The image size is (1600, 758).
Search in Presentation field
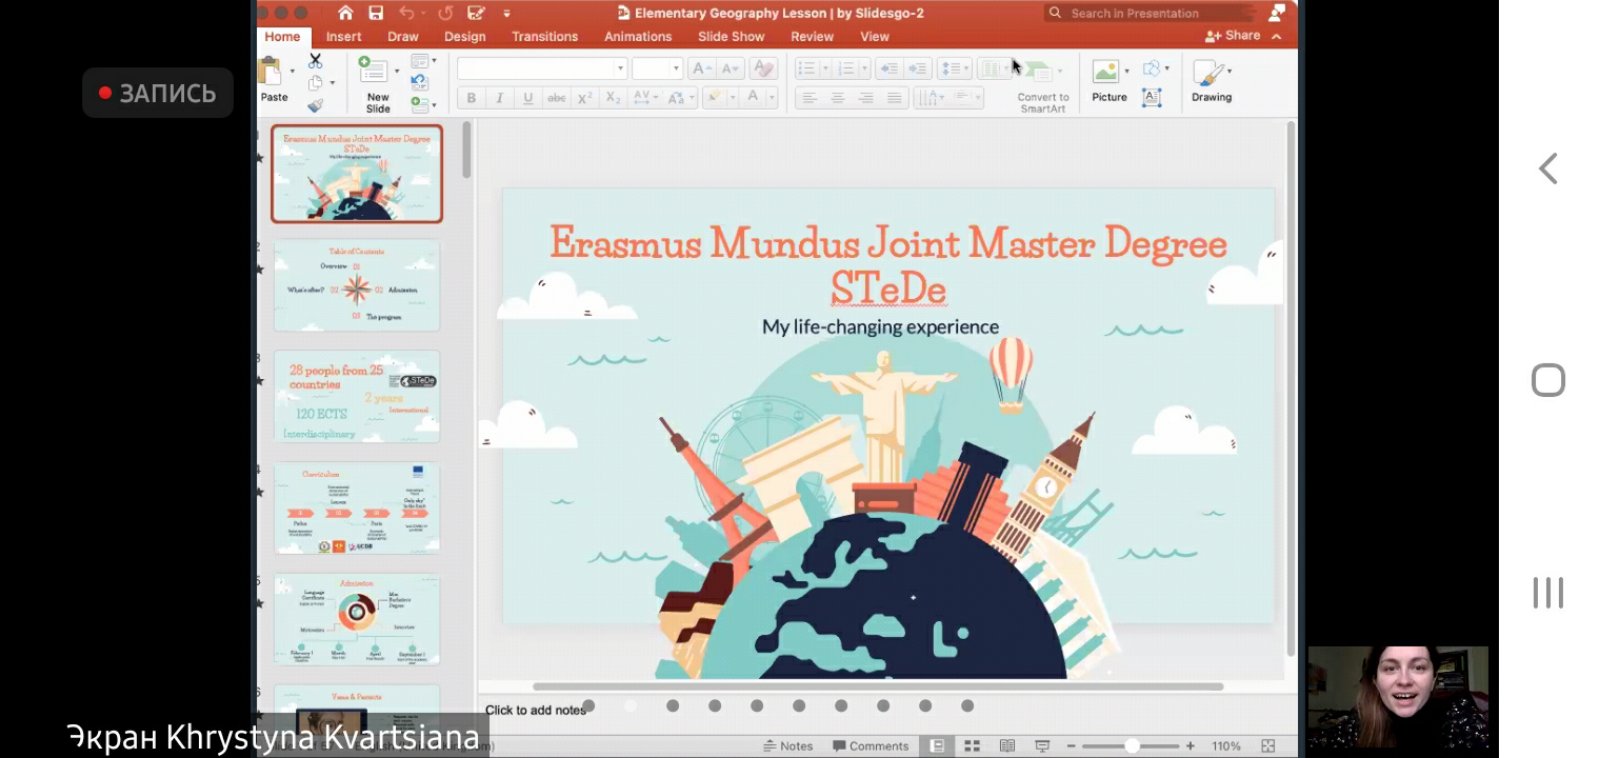tap(1150, 13)
